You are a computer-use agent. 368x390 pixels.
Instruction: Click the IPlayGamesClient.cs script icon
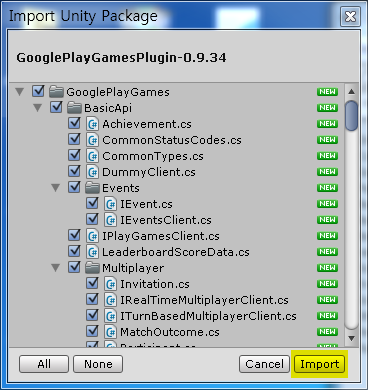92,236
